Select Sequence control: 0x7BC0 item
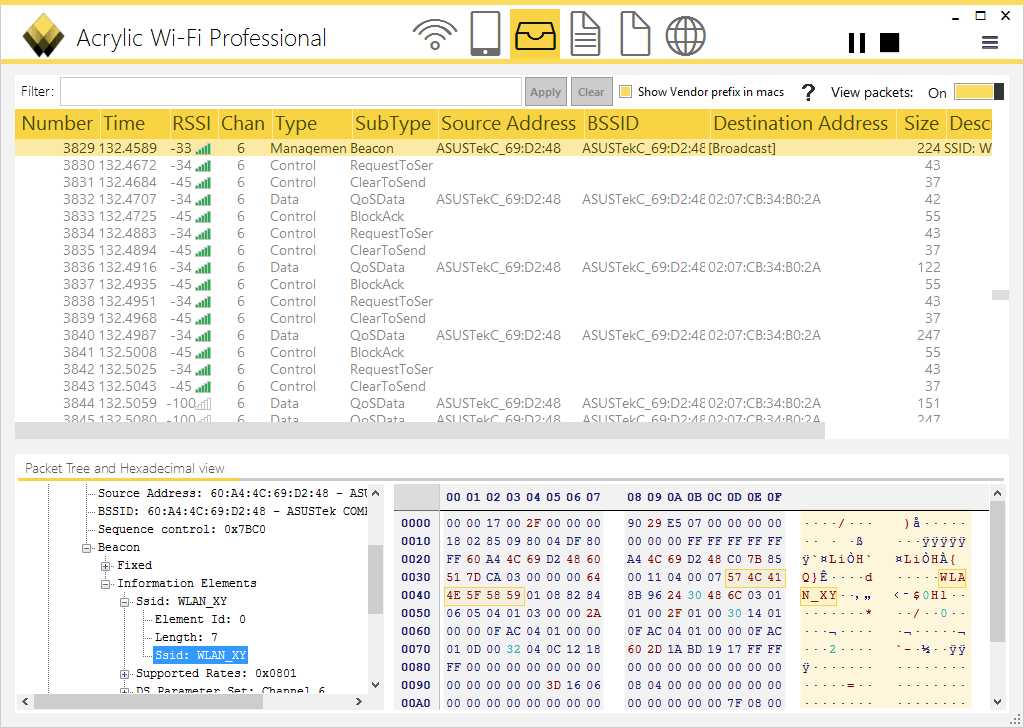The height and width of the screenshot is (728, 1024). (182, 530)
